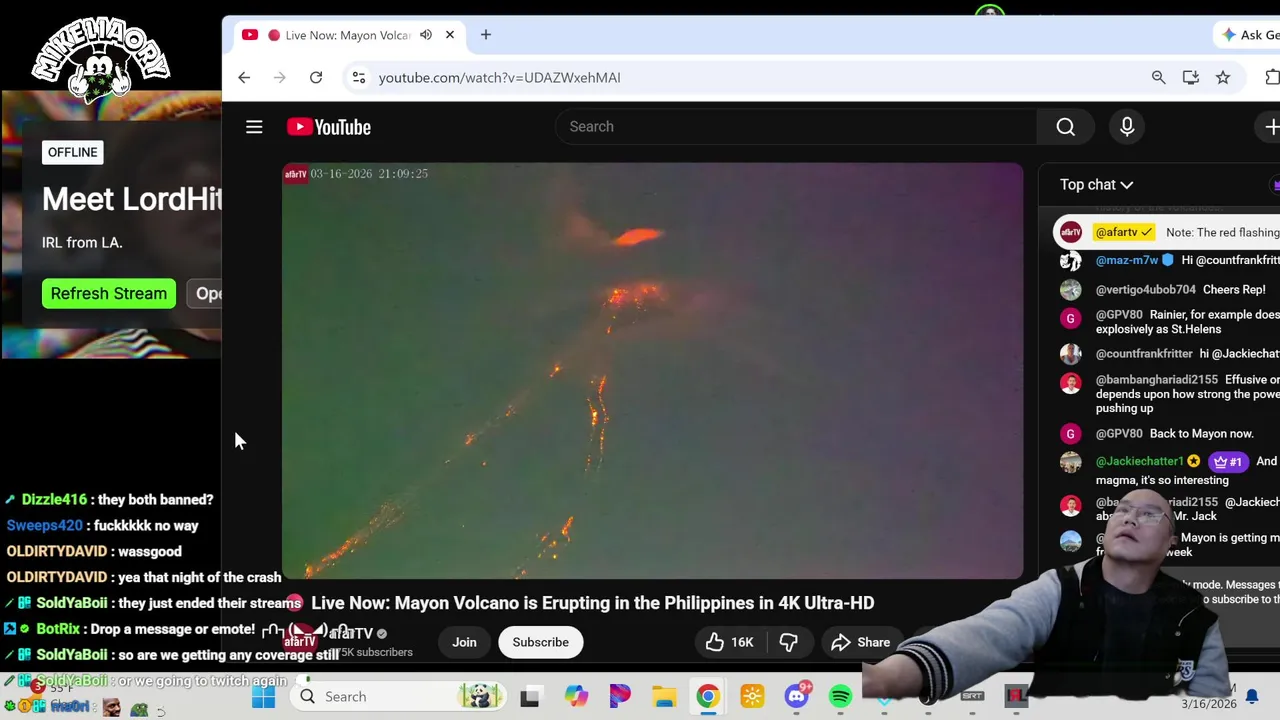Open Spotify from the taskbar
The image size is (1280, 720).
[840, 696]
